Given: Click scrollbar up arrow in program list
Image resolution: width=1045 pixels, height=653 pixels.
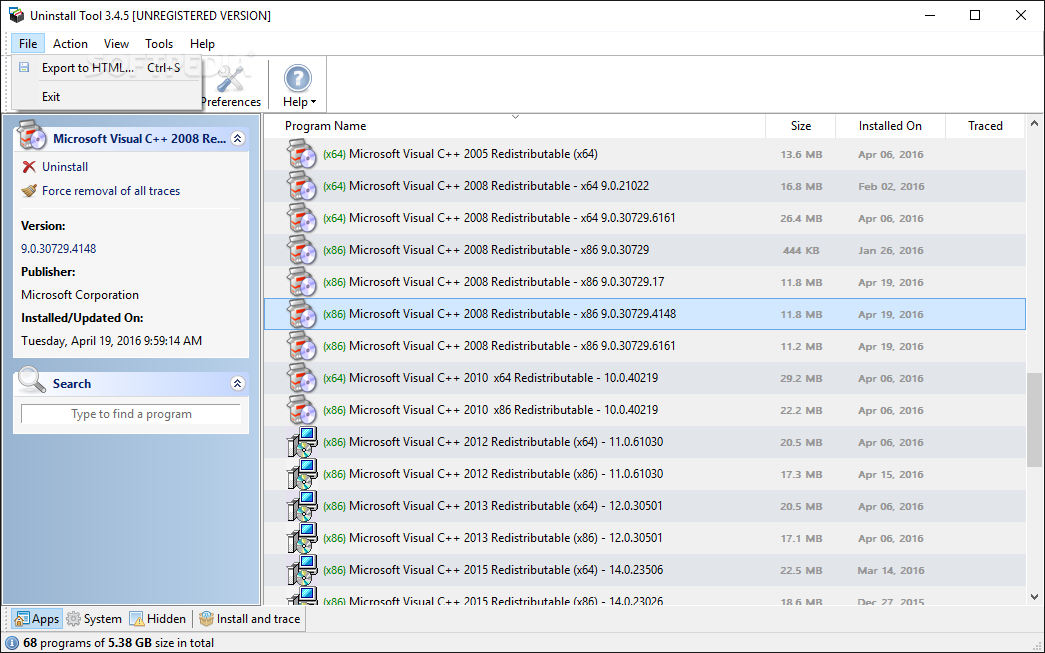Looking at the screenshot, I should [1034, 123].
